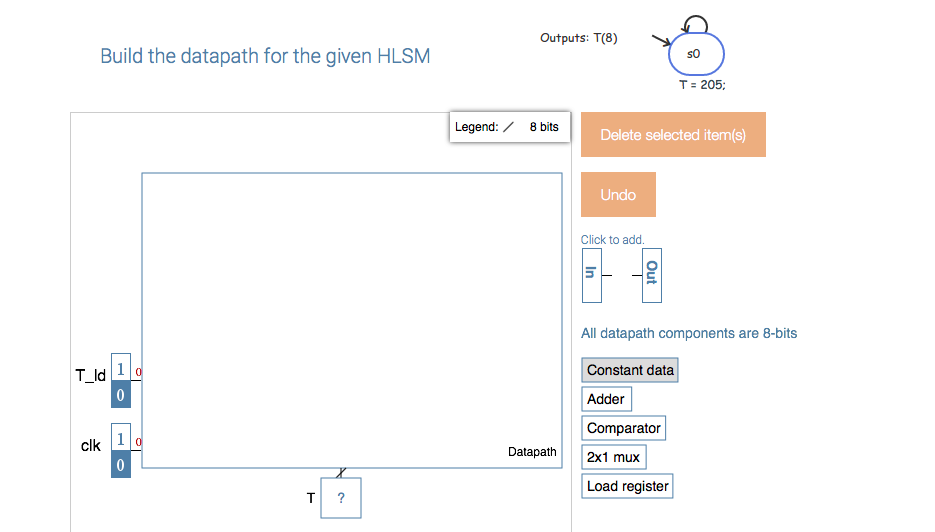Set clk input to 0

pos(120,465)
